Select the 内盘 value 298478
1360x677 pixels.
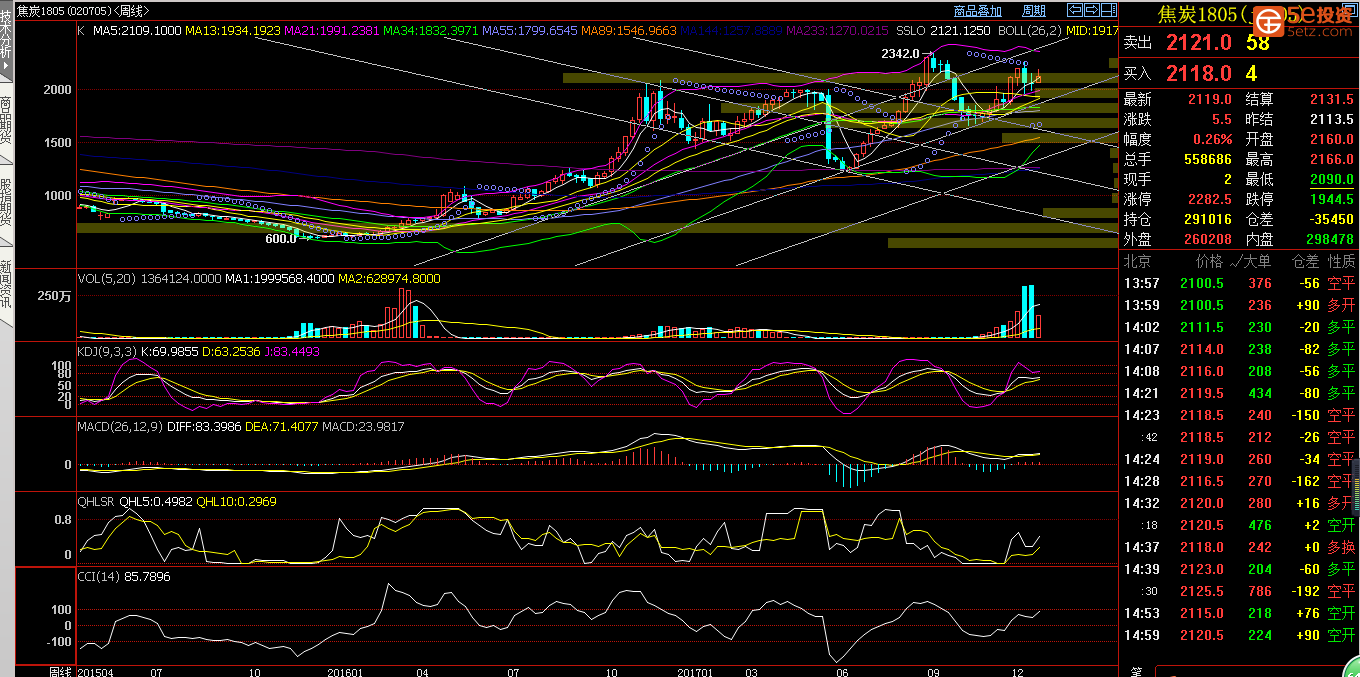[x=1329, y=239]
